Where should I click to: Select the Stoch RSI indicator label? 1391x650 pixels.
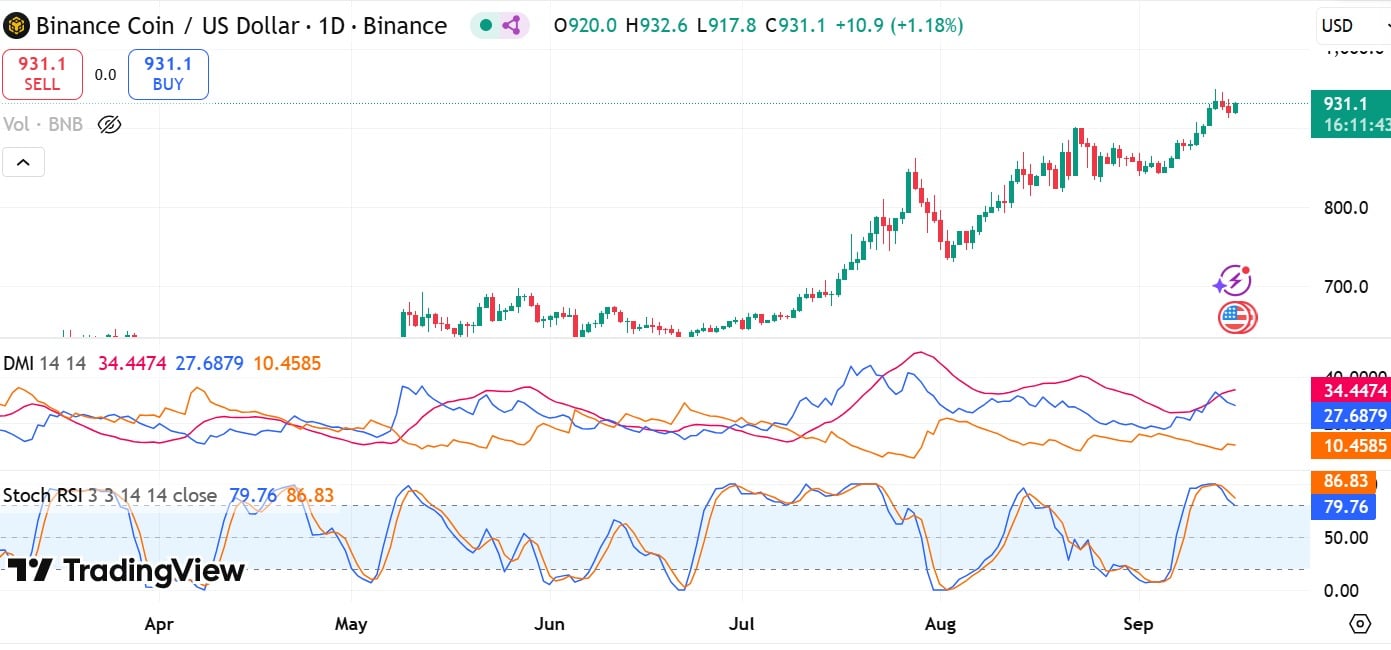[x=109, y=495]
